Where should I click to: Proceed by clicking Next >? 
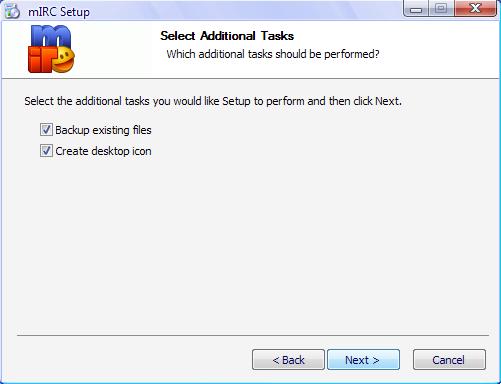point(363,360)
